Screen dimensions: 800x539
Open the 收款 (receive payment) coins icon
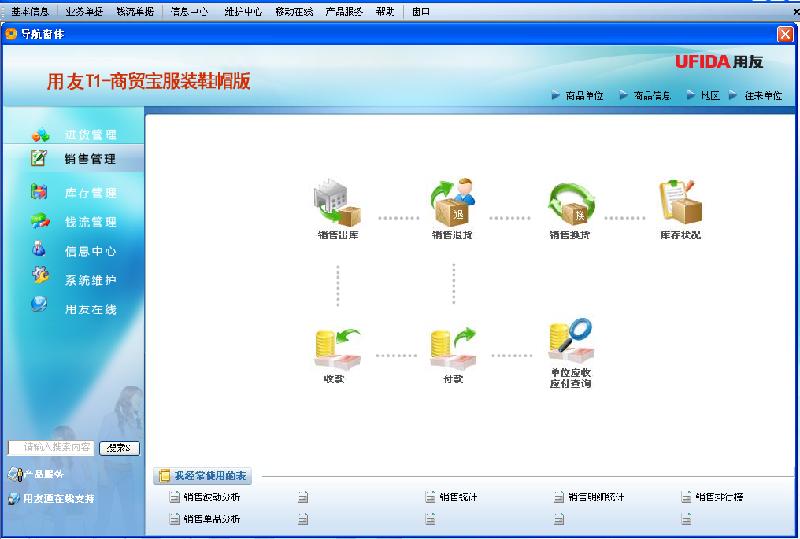337,348
